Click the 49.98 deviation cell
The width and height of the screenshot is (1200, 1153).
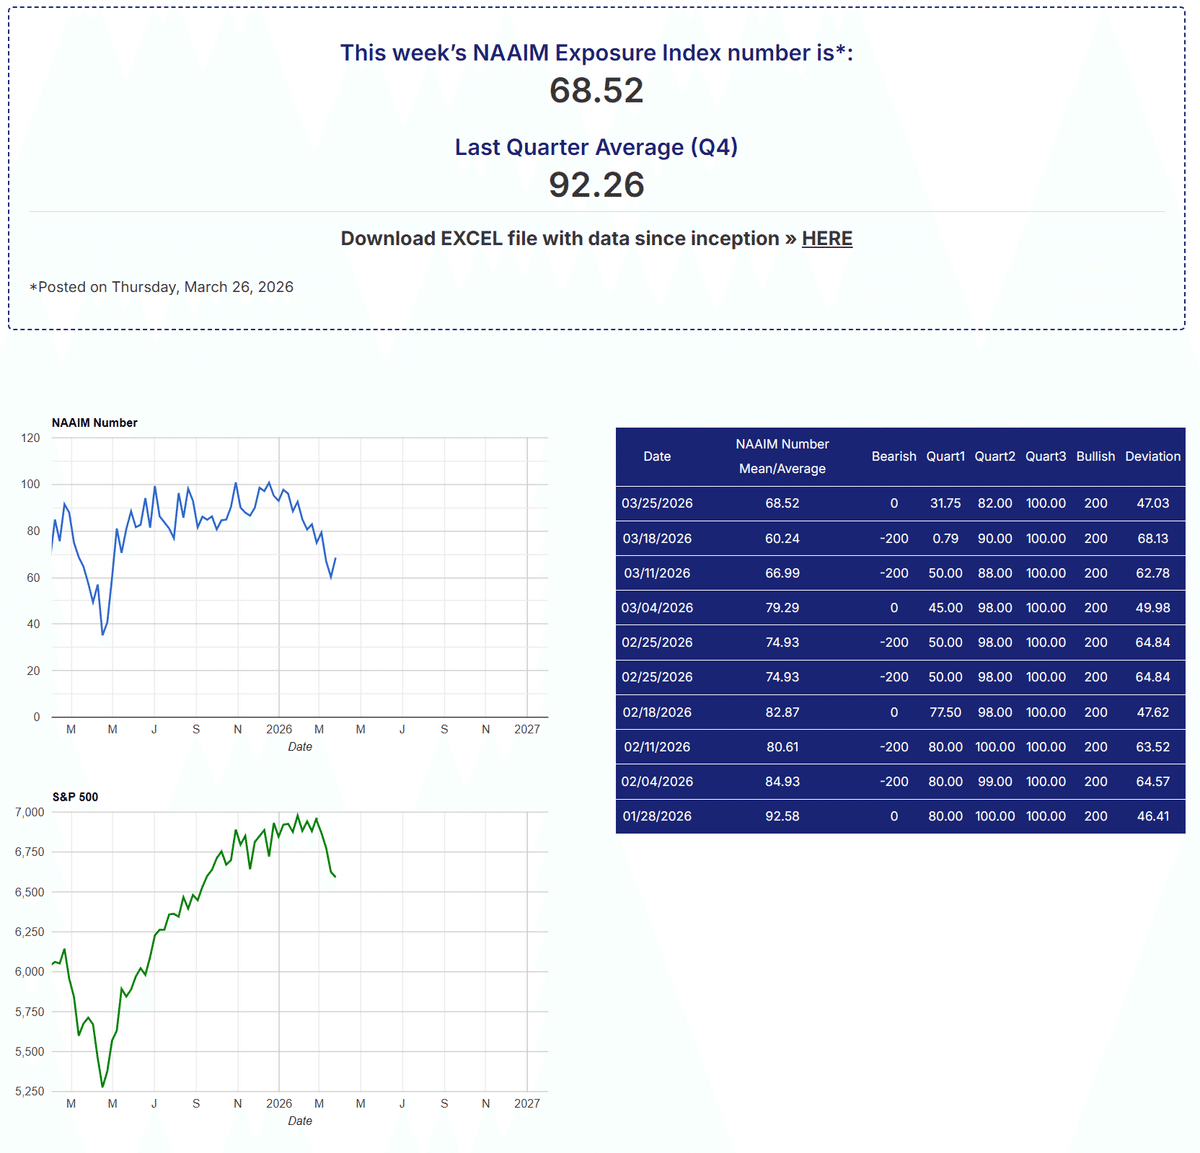[x=1153, y=608]
